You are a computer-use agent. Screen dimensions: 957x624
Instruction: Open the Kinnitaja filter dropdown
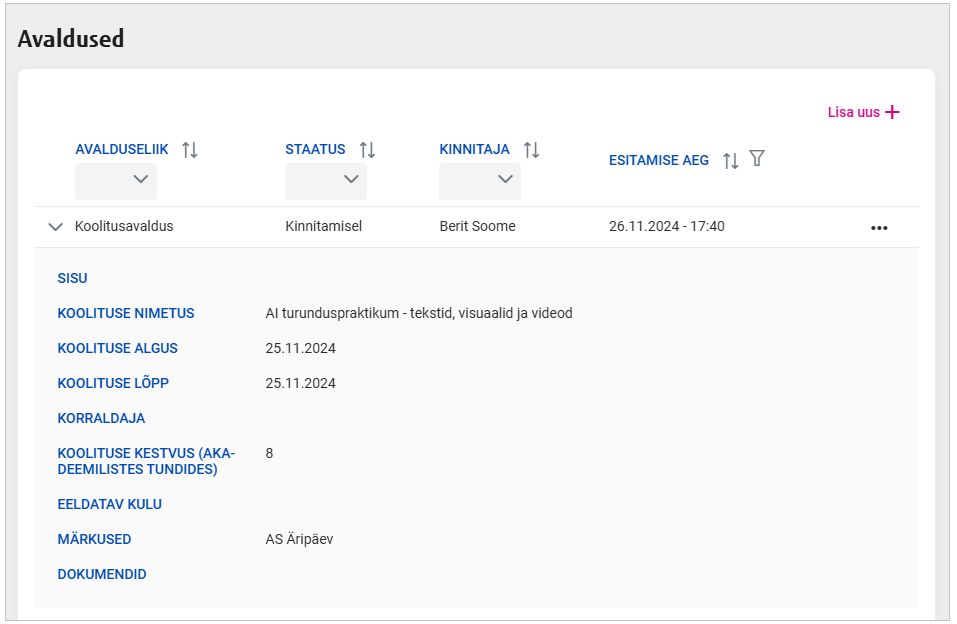tap(480, 180)
